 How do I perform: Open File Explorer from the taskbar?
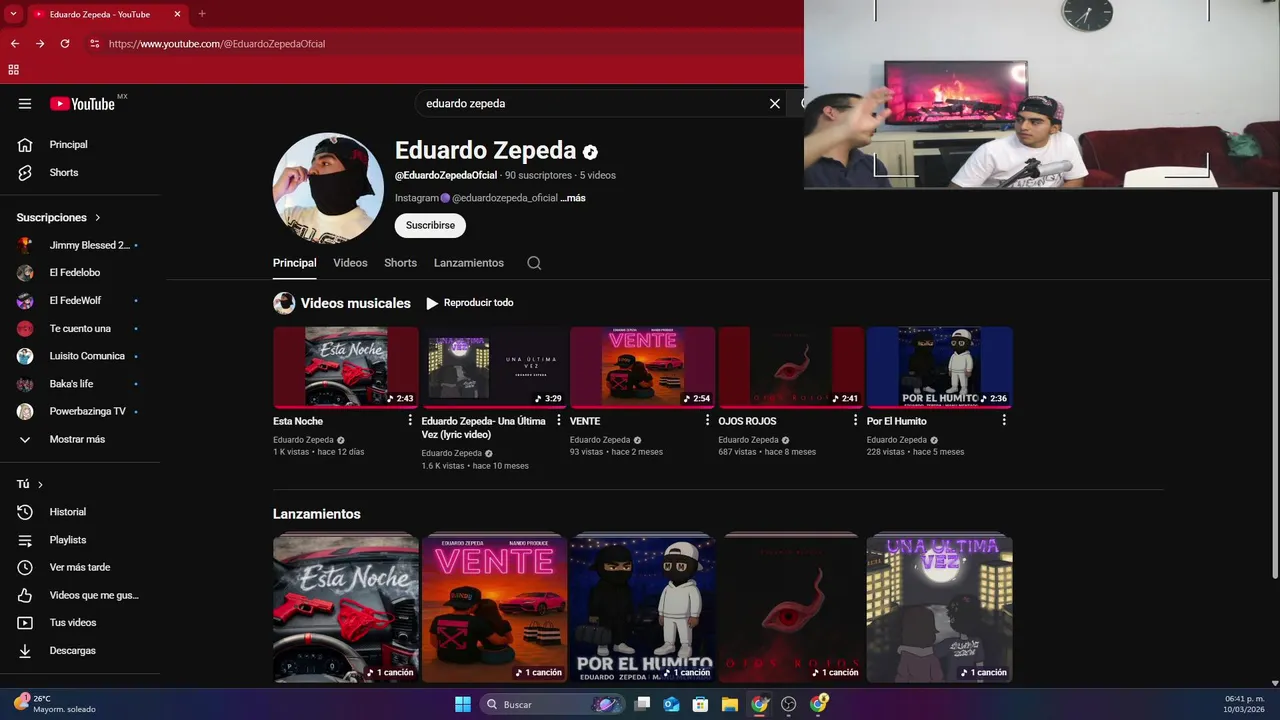[x=730, y=704]
